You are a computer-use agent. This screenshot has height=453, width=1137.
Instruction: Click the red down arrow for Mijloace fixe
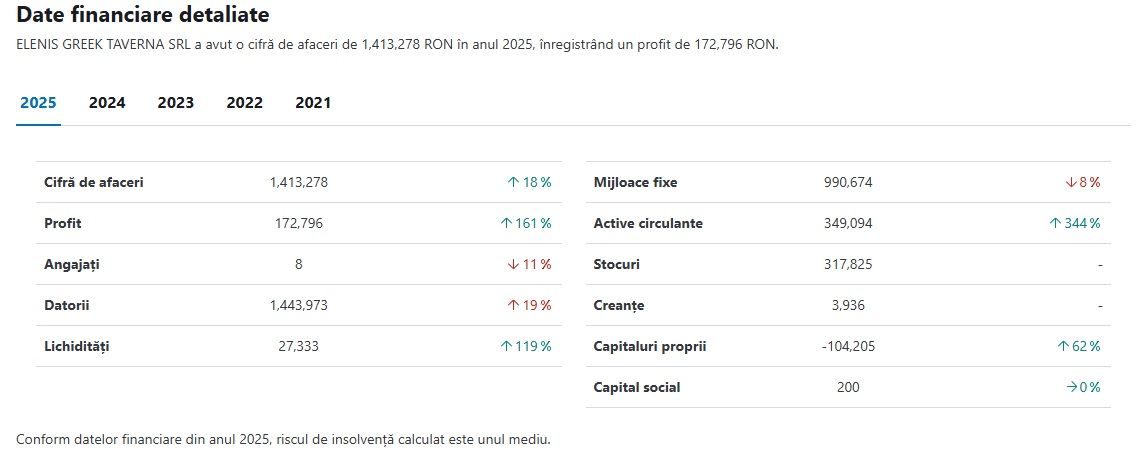[1070, 183]
